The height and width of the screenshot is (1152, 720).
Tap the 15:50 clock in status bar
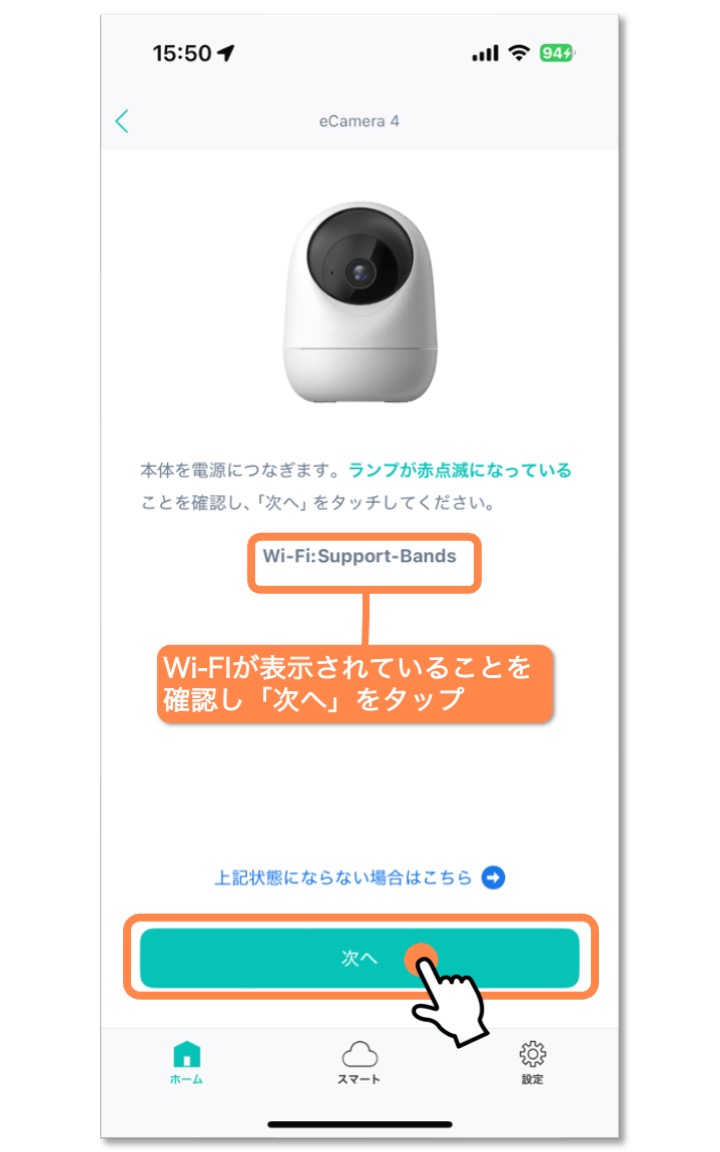(182, 53)
